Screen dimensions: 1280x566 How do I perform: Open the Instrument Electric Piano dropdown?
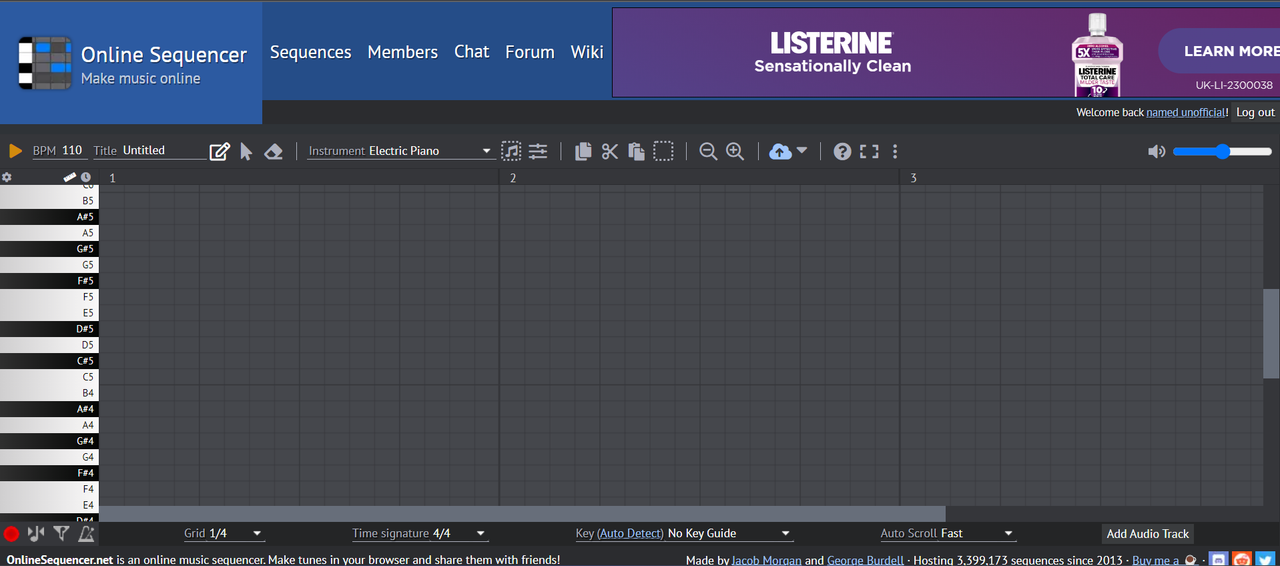pyautogui.click(x=400, y=151)
